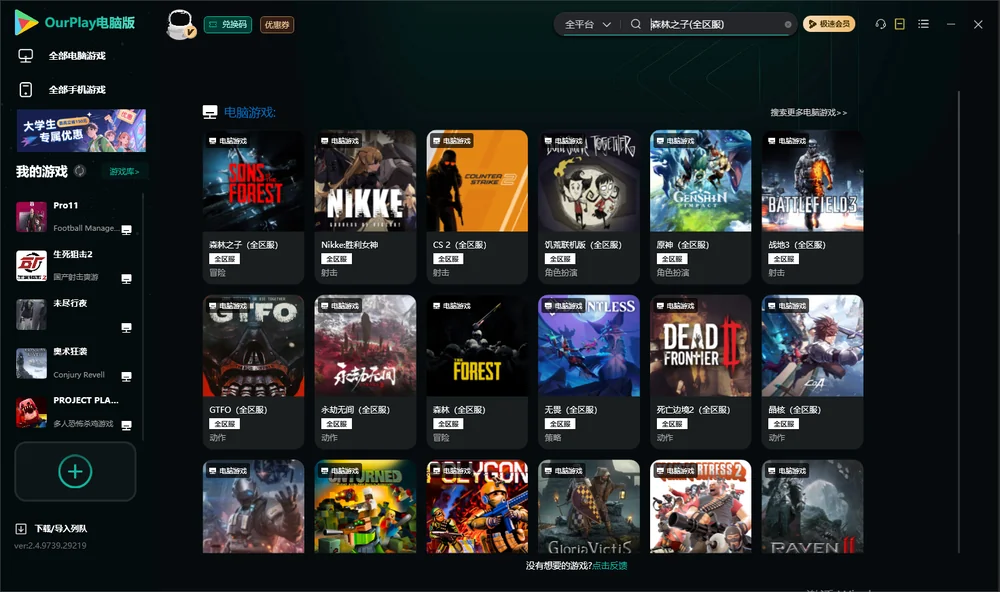Click 点击反馈 feedback link
Image resolution: width=1000 pixels, height=592 pixels.
610,565
